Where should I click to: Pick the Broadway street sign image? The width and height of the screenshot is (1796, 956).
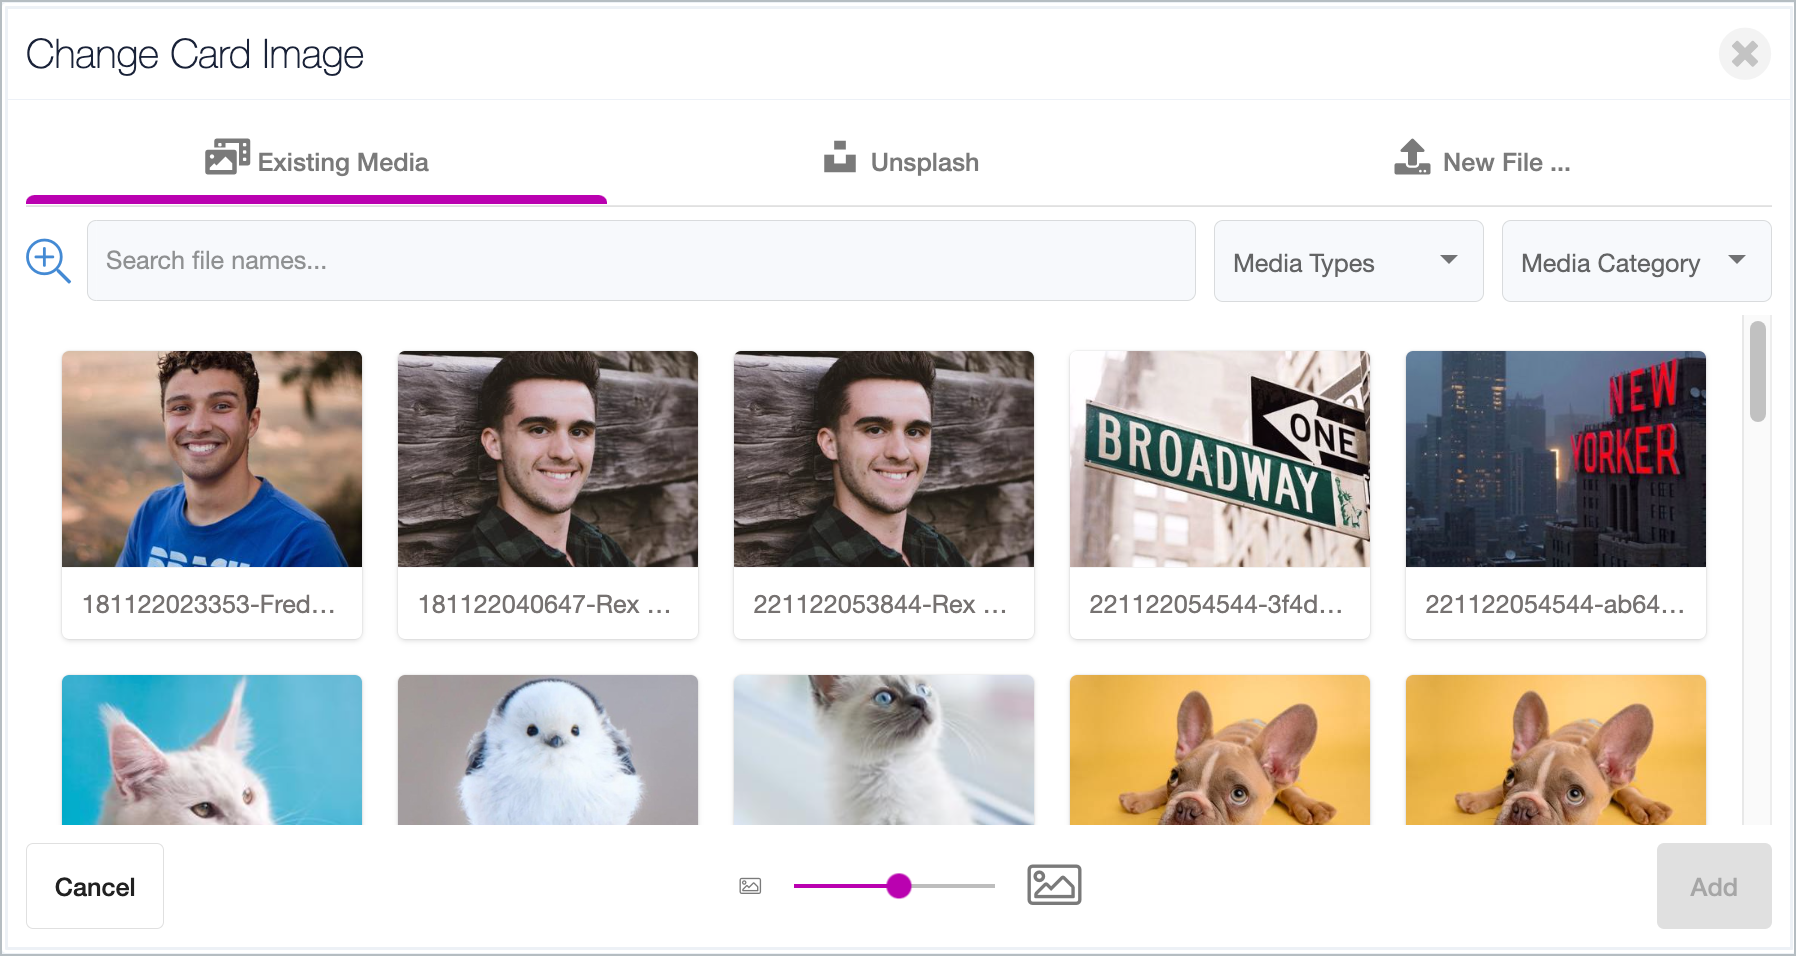point(1220,459)
